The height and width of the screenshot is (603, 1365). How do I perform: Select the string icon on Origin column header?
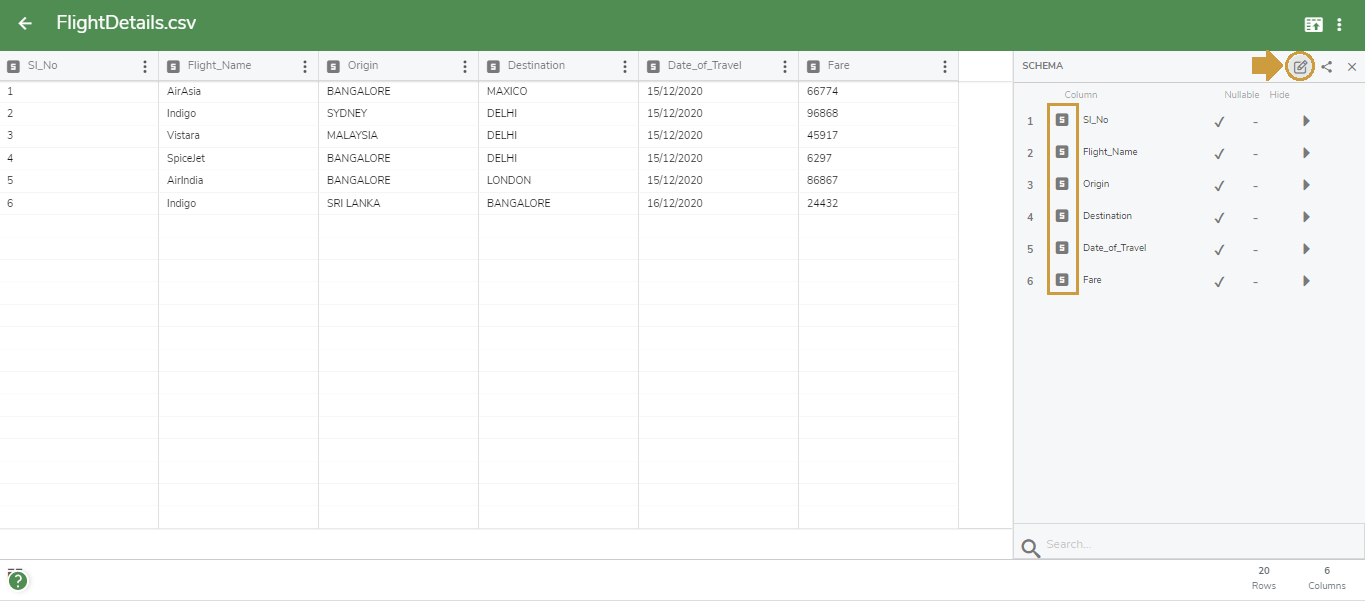click(x=333, y=64)
